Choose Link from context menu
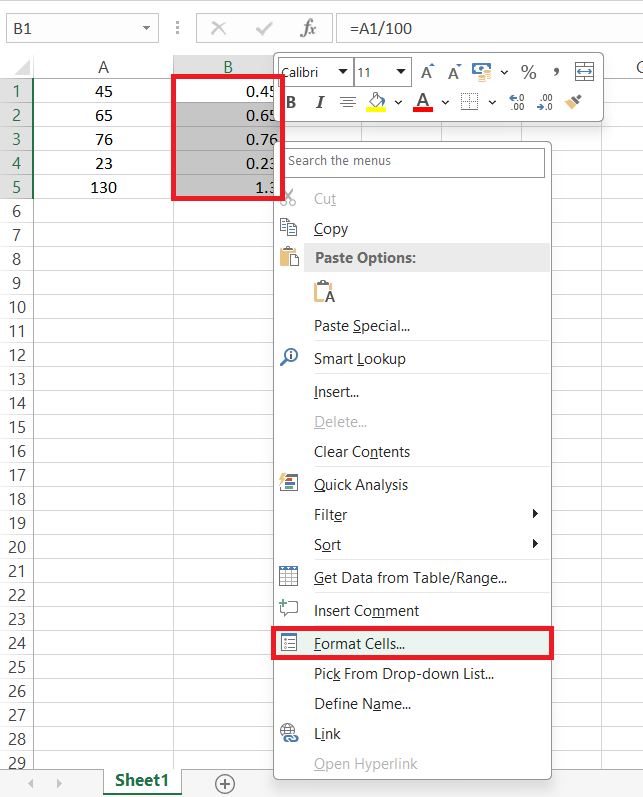The image size is (643, 797). tap(327, 734)
